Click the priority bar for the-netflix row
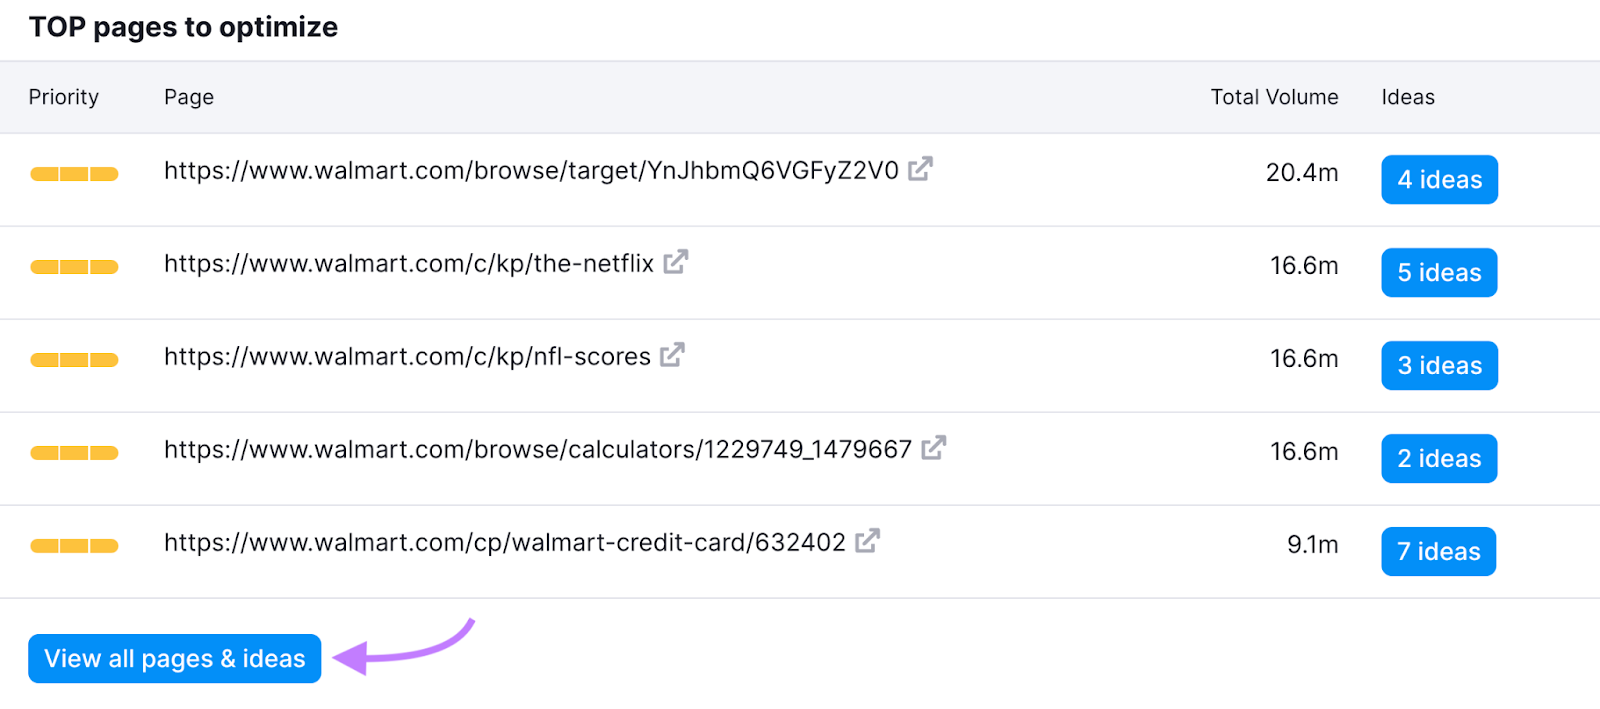This screenshot has width=1600, height=709. tap(74, 267)
